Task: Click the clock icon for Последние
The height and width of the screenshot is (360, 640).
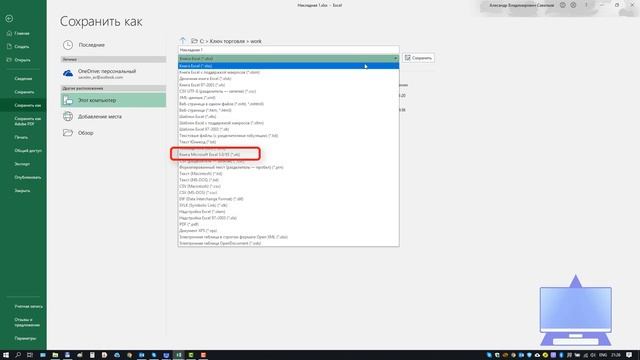Action: (x=68, y=45)
